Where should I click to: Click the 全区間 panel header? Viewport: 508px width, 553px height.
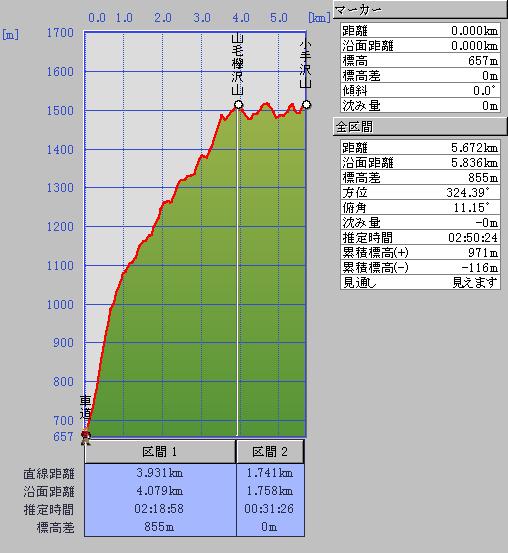(x=420, y=127)
